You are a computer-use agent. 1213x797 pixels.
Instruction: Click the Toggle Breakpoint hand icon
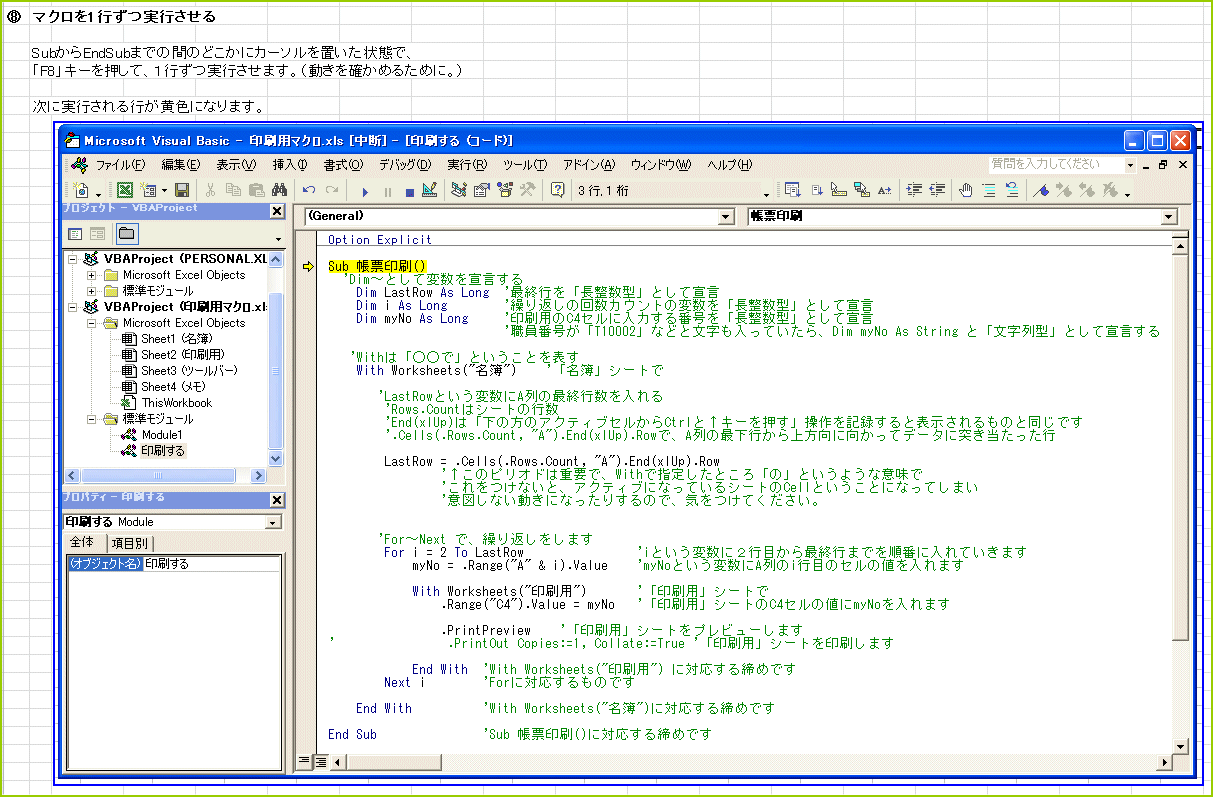(x=966, y=191)
